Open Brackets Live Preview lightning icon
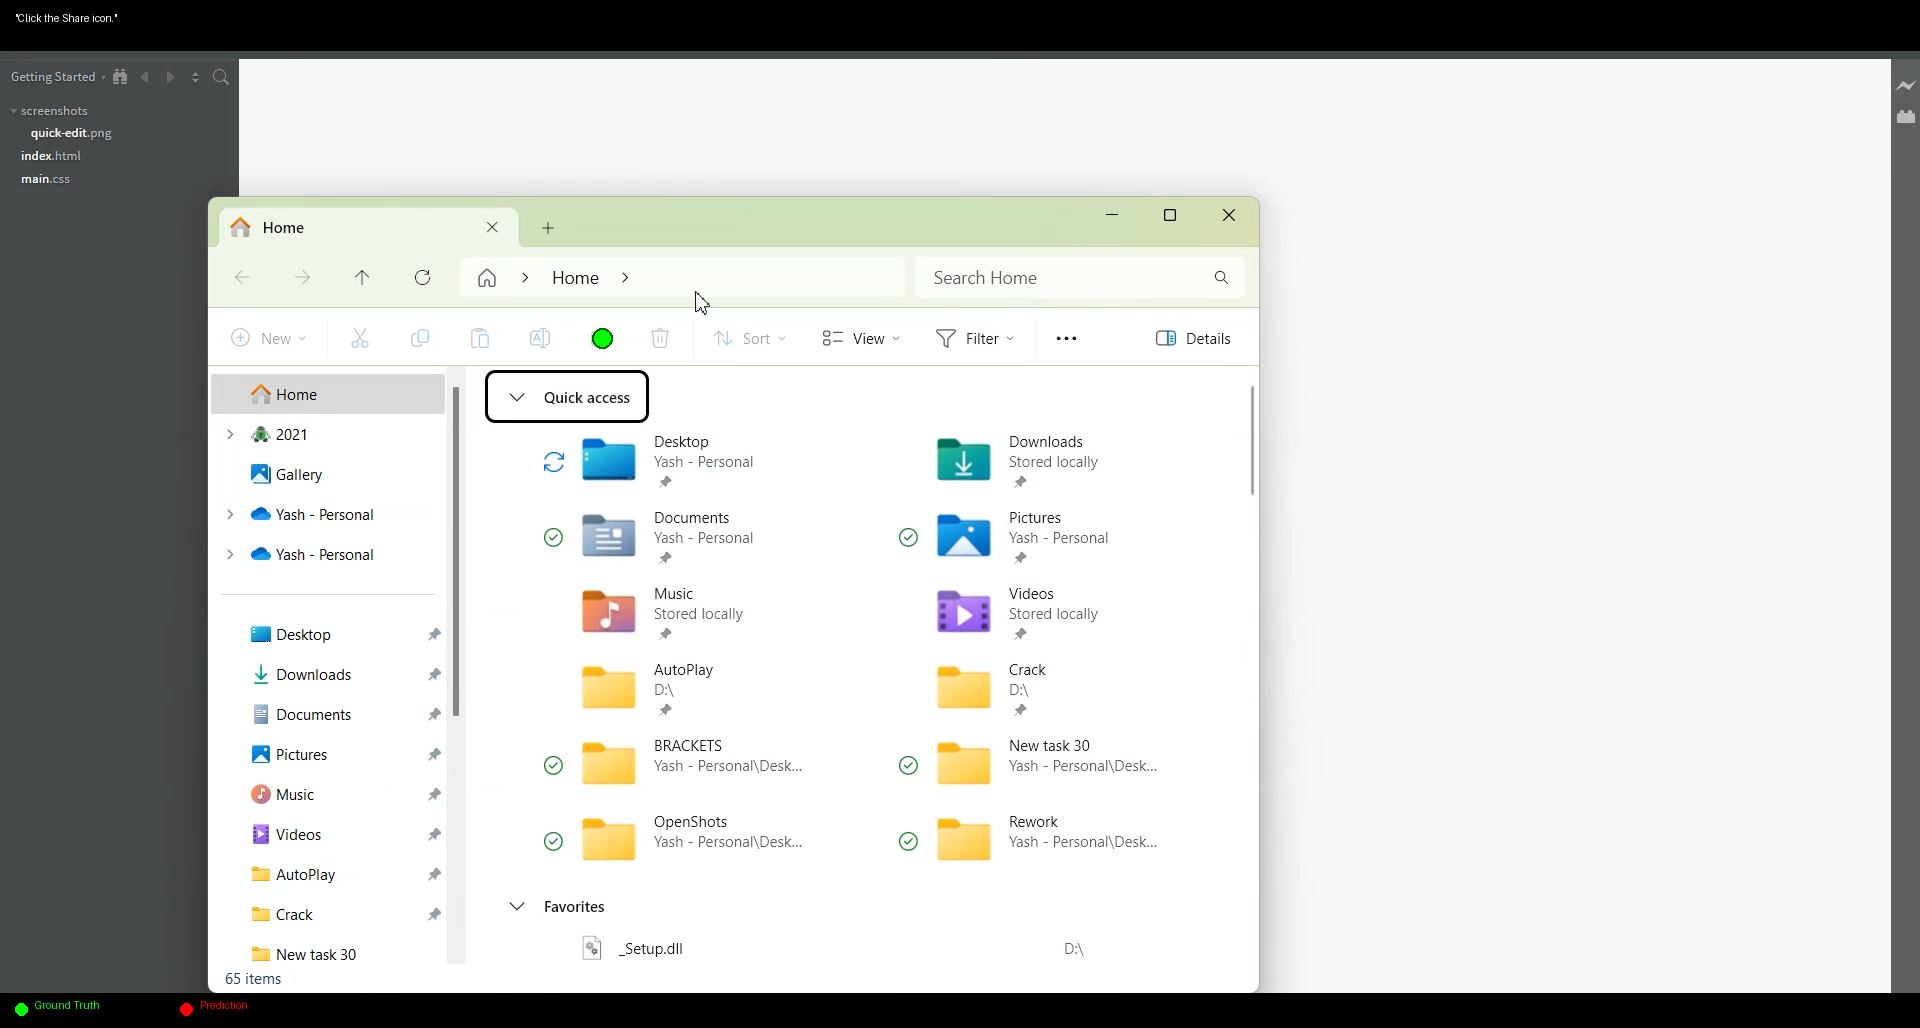 click(x=1906, y=86)
